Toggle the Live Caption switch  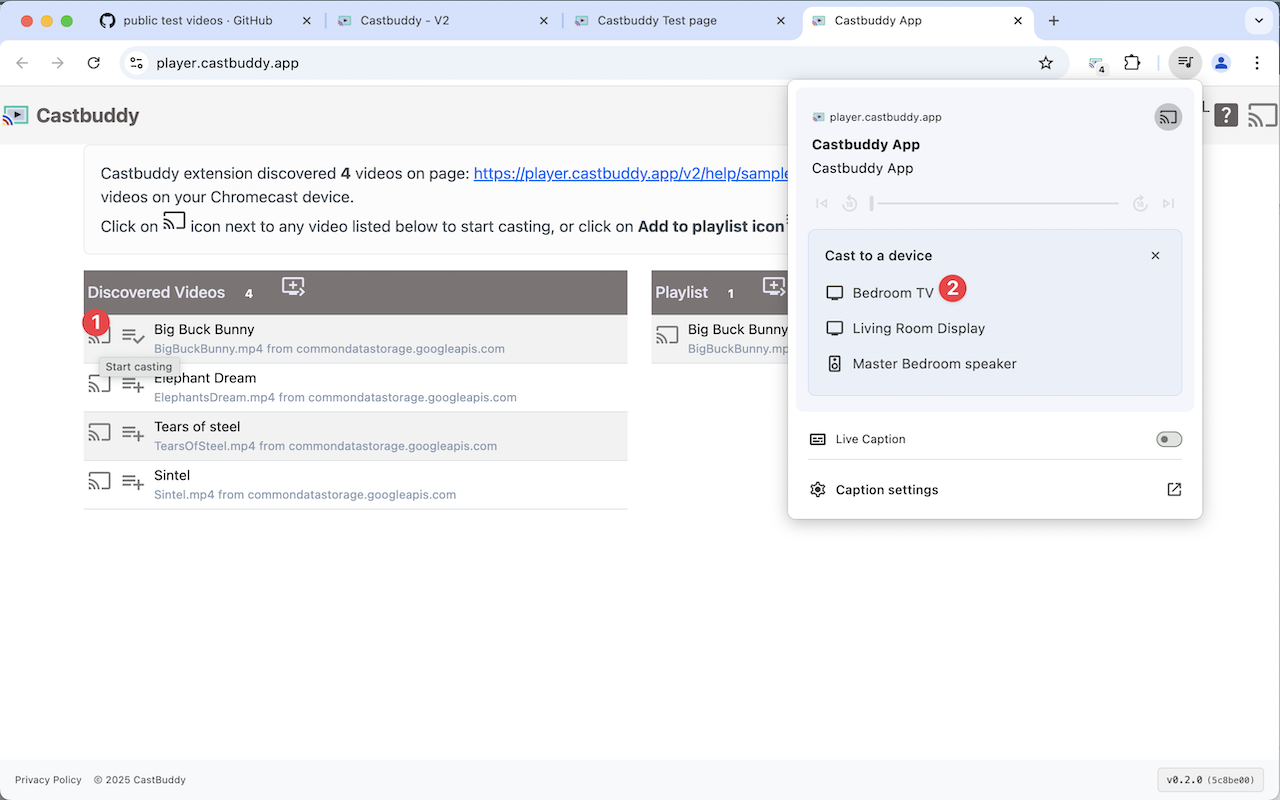tap(1169, 439)
